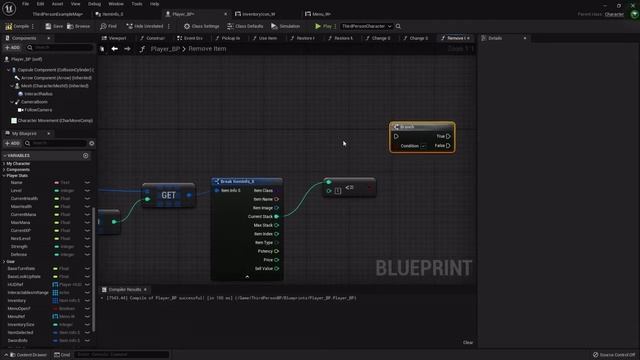
Task: Switch to the InventoryIcon widget tab
Action: (x=255, y=14)
